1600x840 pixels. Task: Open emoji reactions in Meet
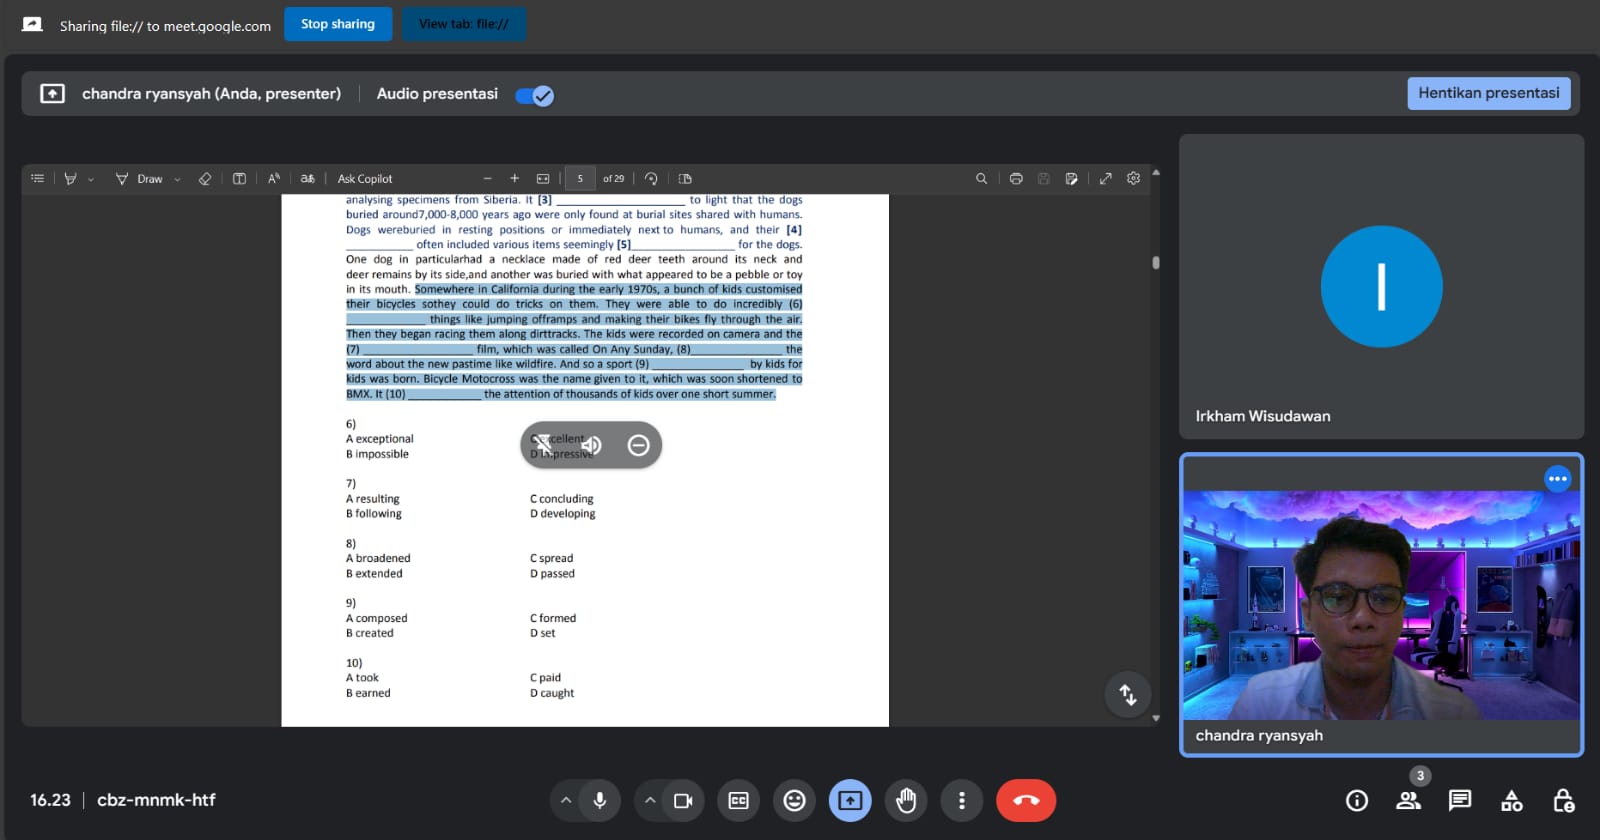coord(794,800)
